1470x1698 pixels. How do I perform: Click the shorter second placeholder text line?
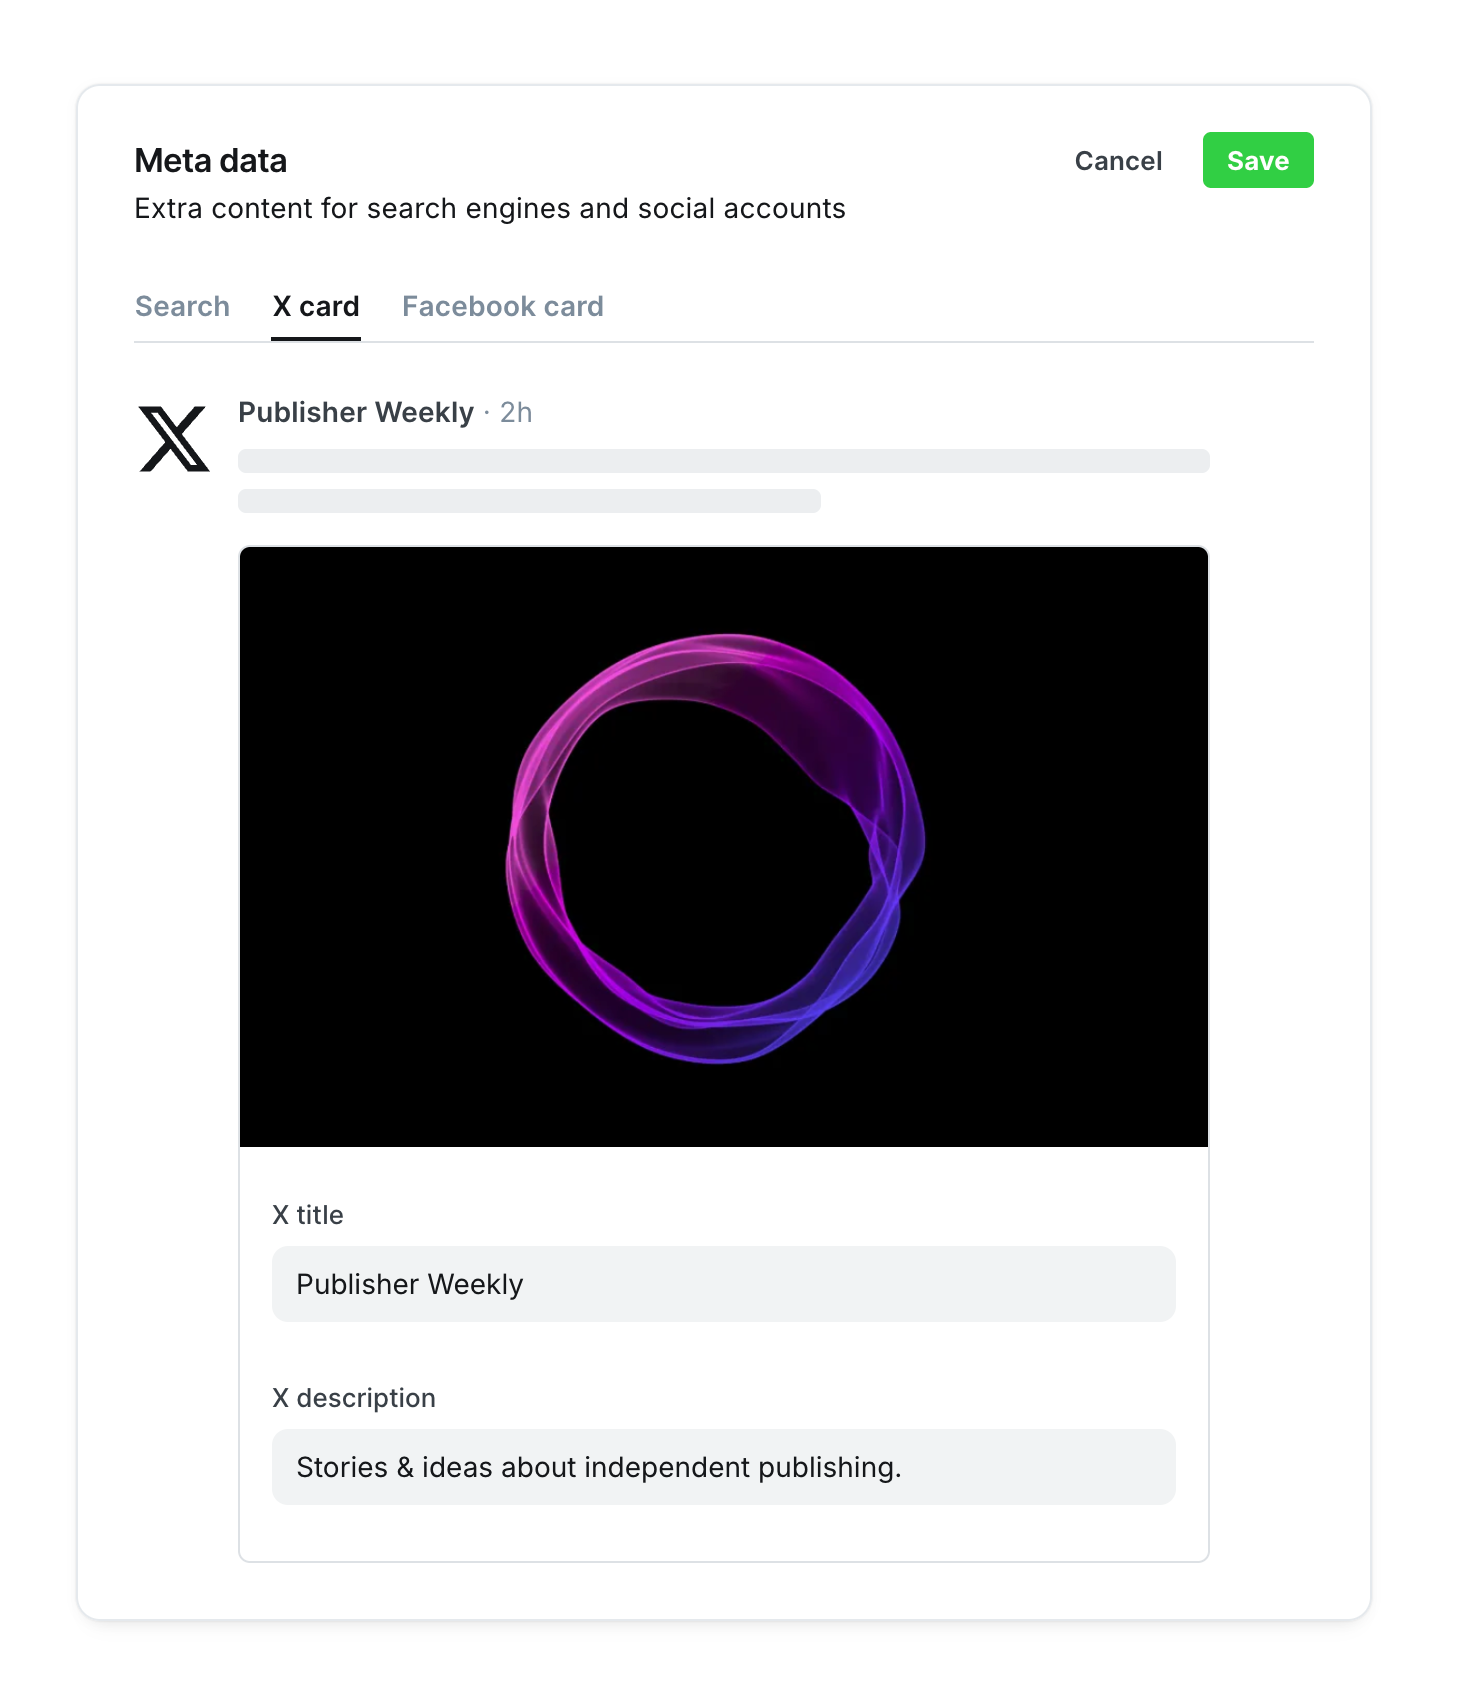[x=529, y=501]
